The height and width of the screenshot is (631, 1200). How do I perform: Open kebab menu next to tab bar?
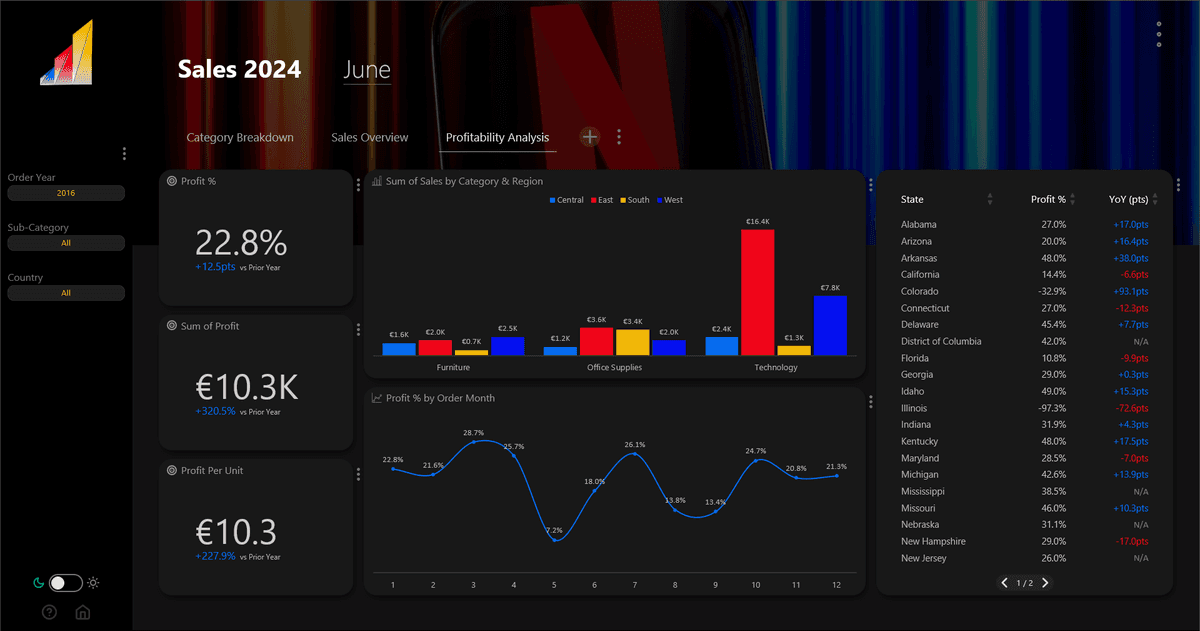click(x=619, y=137)
